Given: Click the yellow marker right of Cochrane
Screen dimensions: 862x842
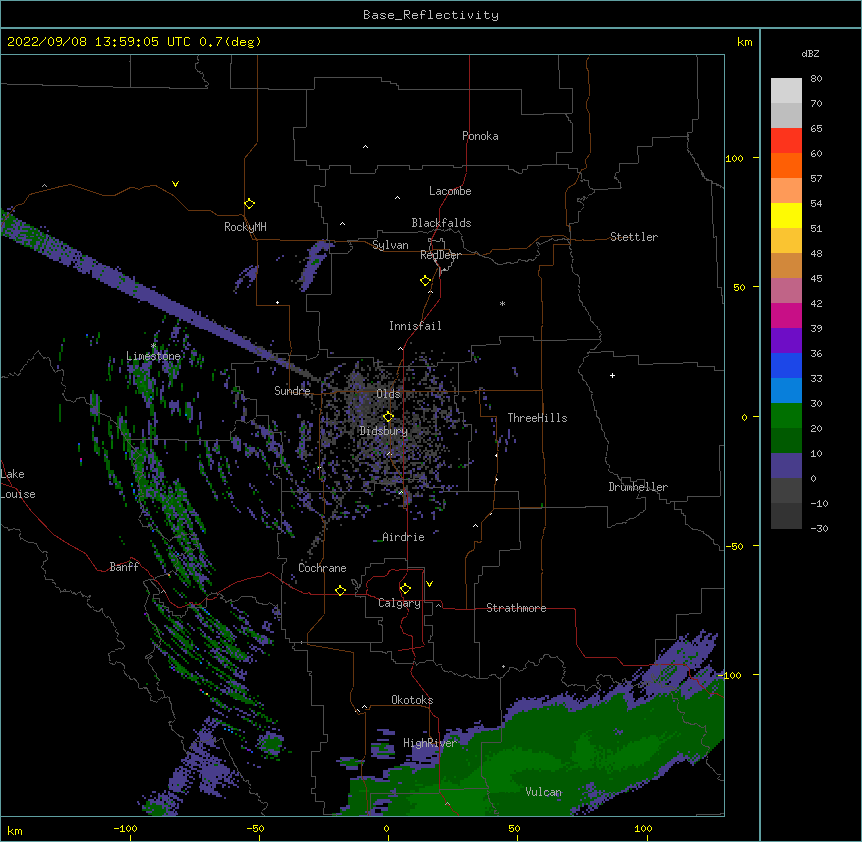Looking at the screenshot, I should pyautogui.click(x=340, y=590).
